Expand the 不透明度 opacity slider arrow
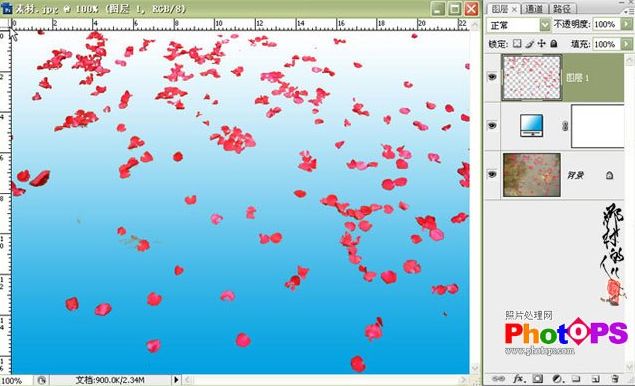Screen dimensions: 635x386 626,24
